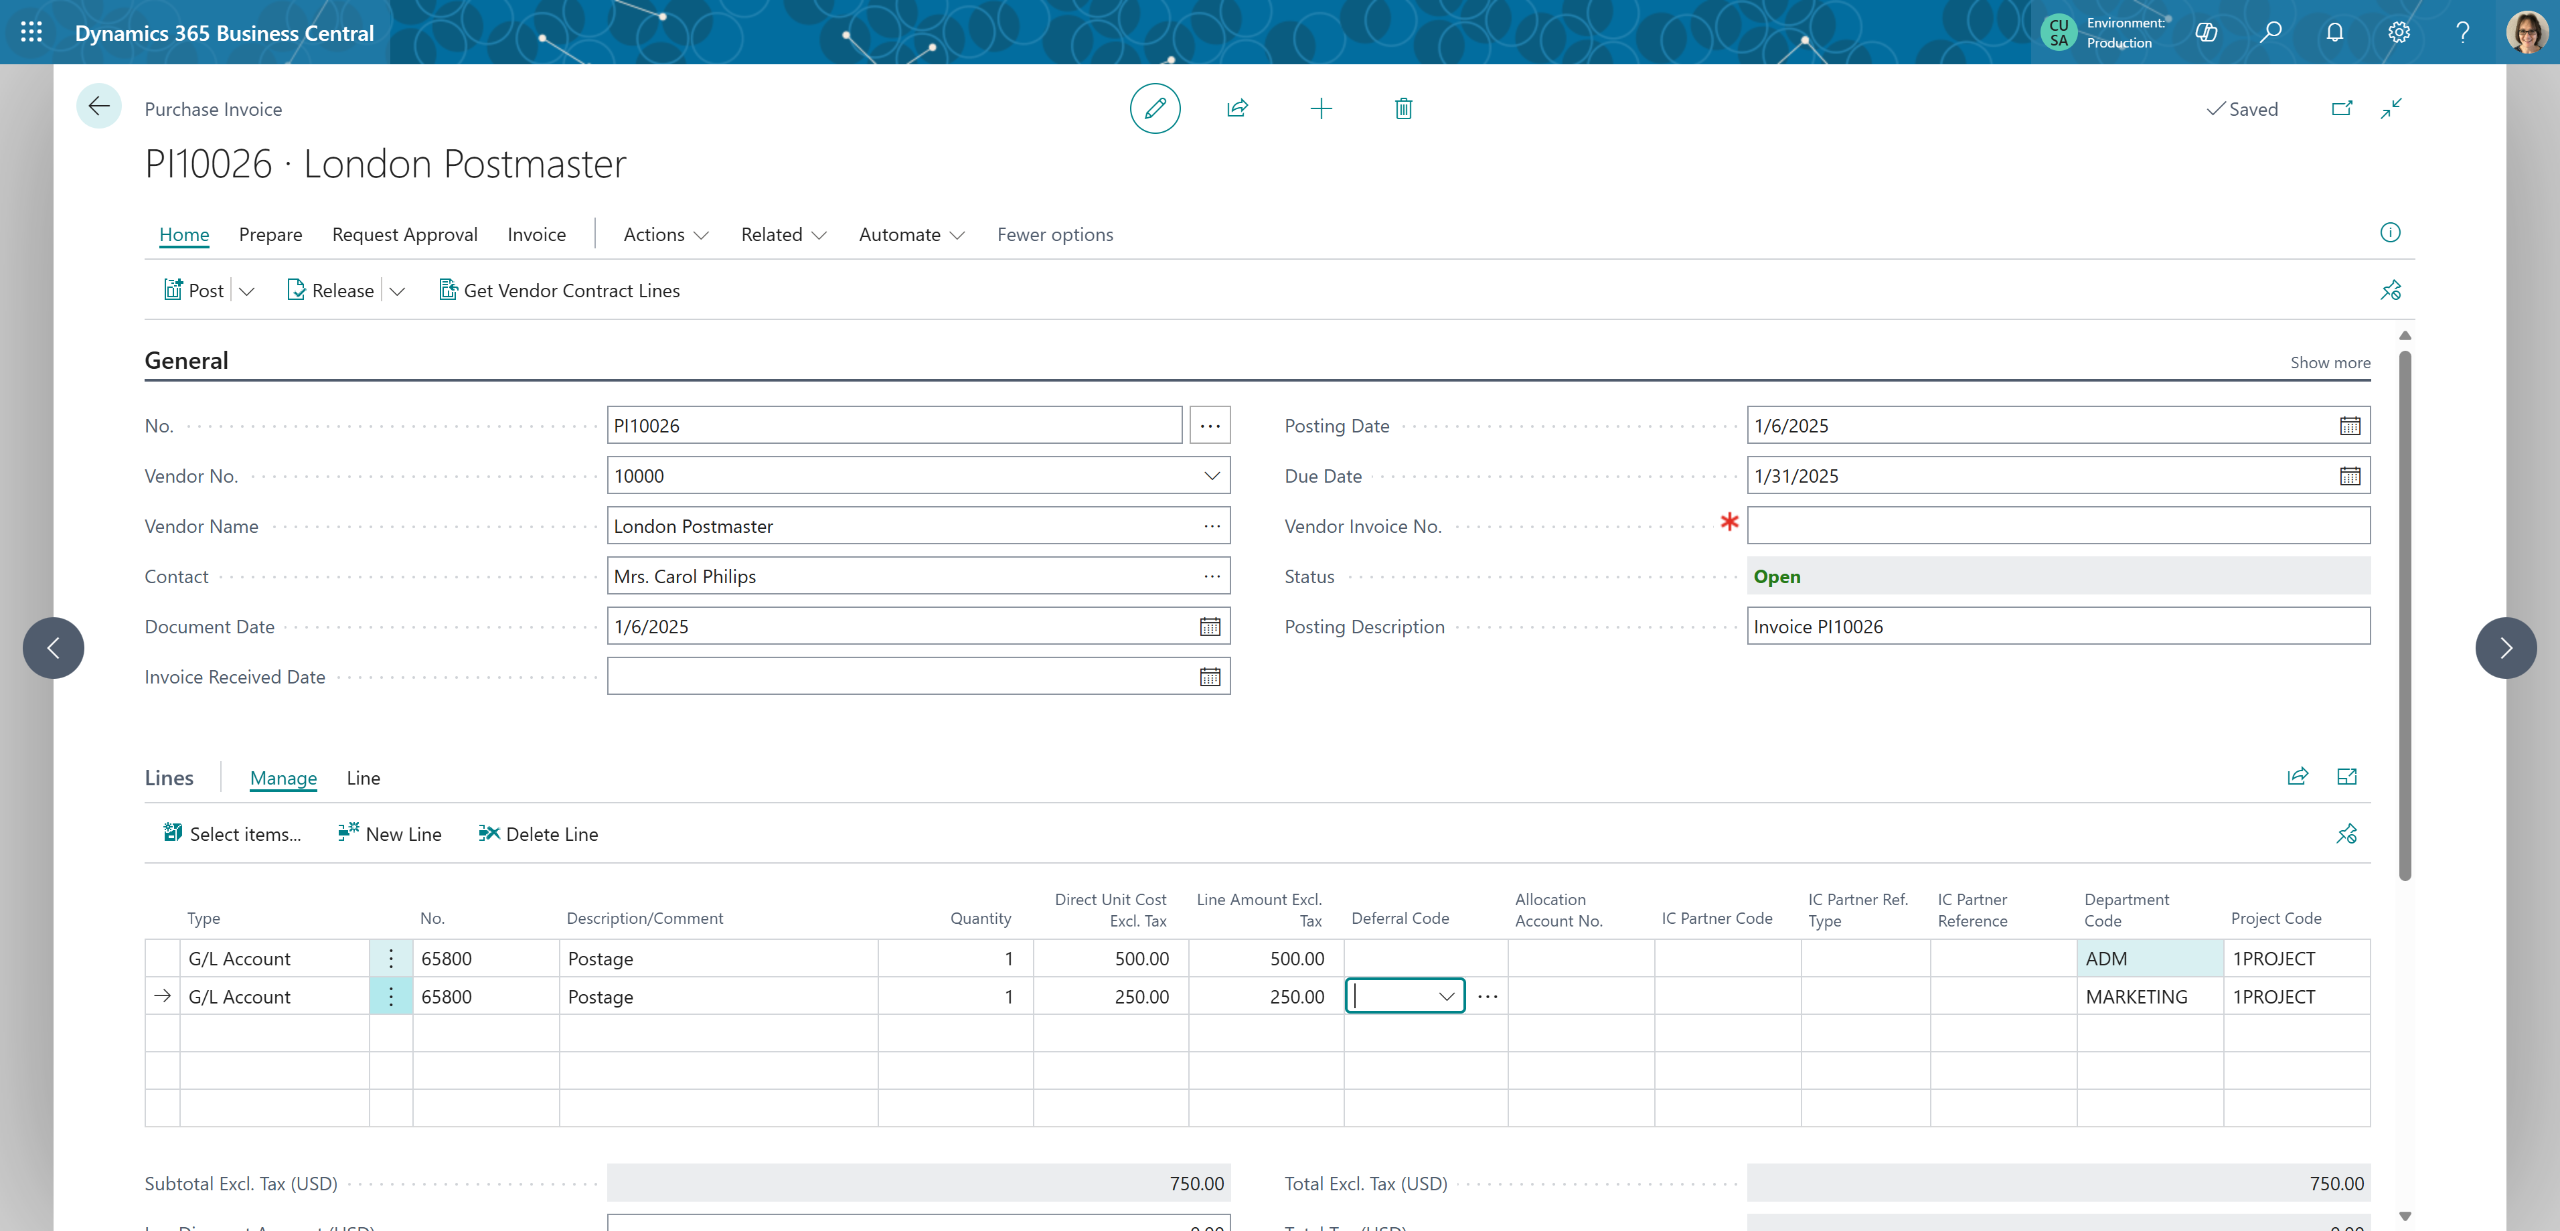Expand the Vendor No. dropdown
Image resolution: width=2560 pixels, height=1231 pixels.
1211,476
